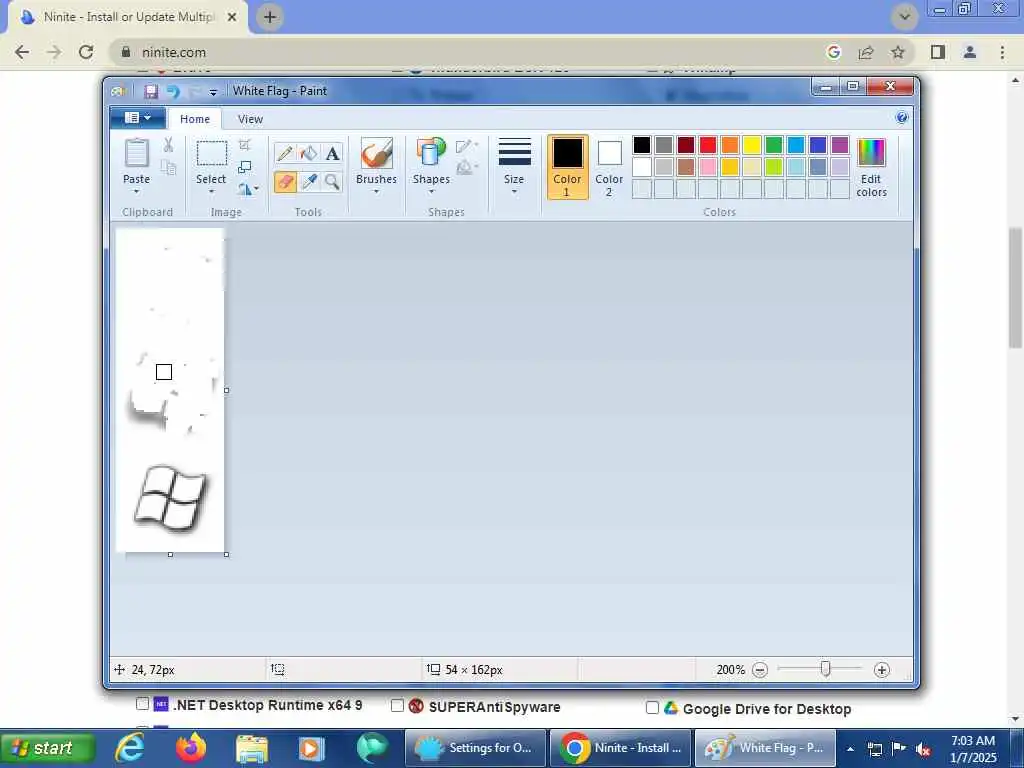Select the Text tool in Paint
The image size is (1024, 768).
coord(332,153)
